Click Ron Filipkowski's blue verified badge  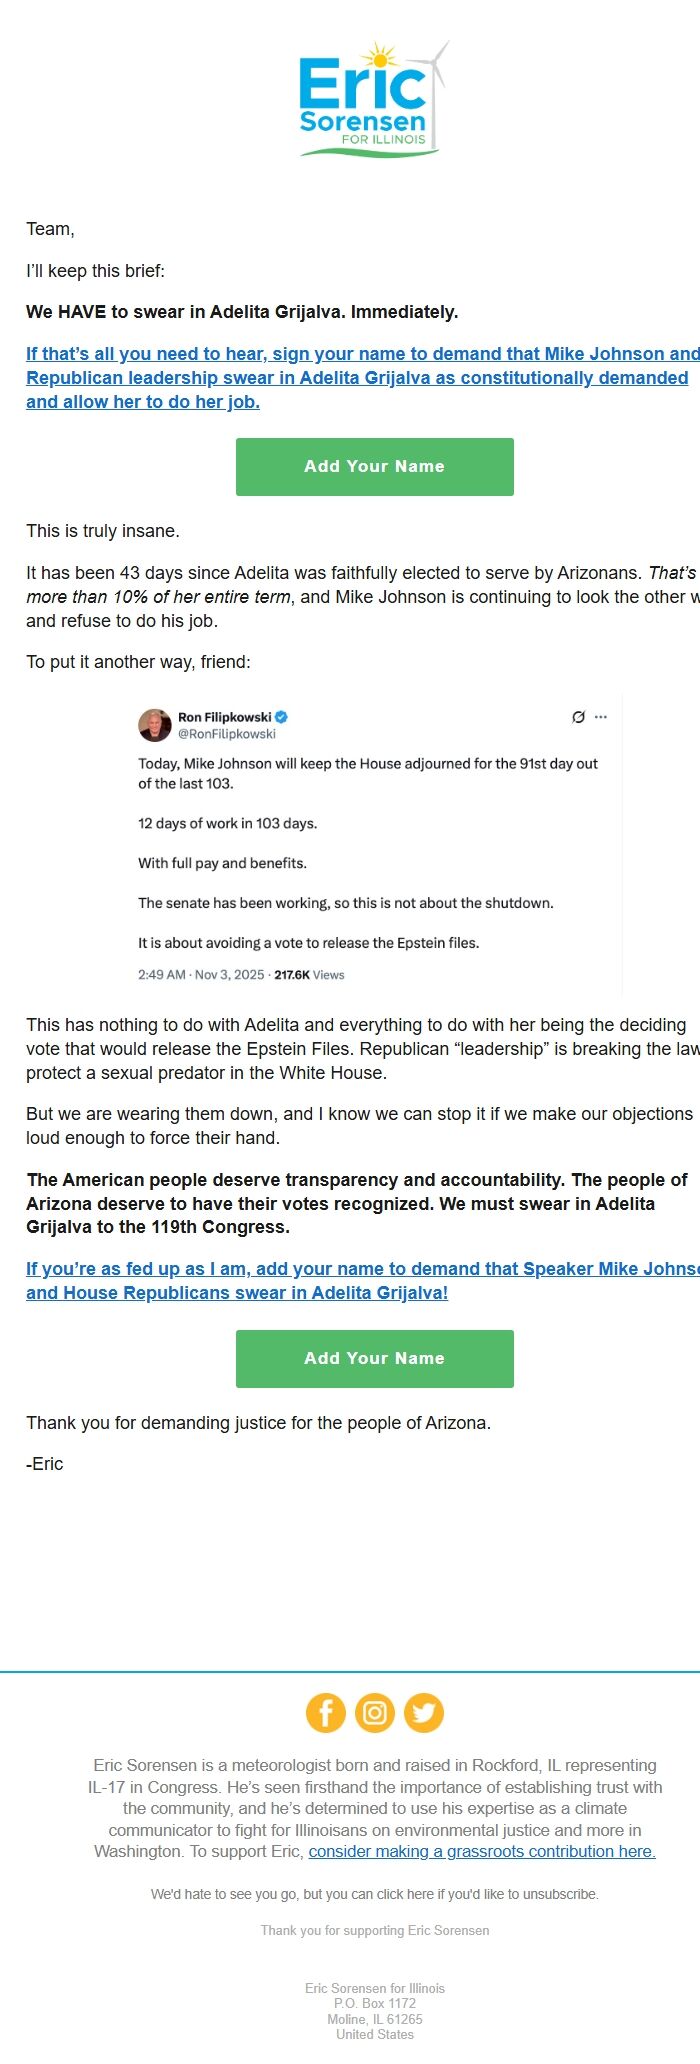(283, 715)
